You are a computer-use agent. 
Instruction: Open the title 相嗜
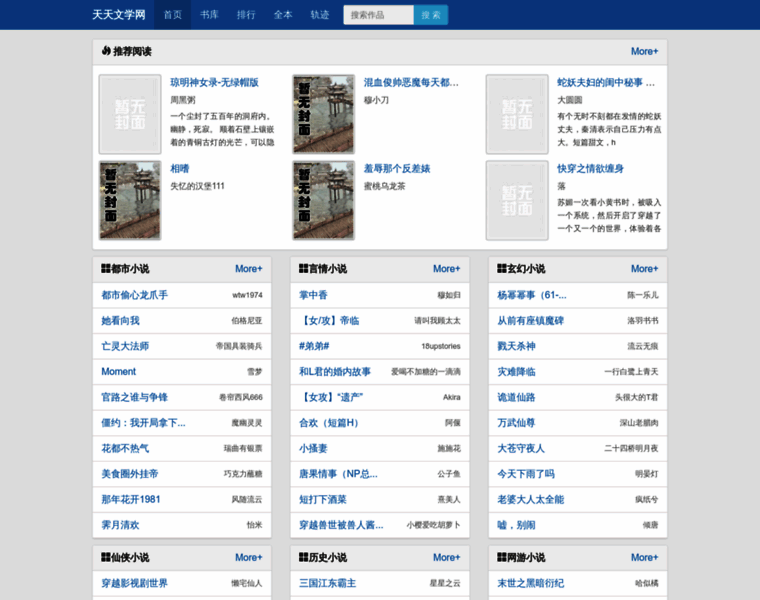click(180, 169)
